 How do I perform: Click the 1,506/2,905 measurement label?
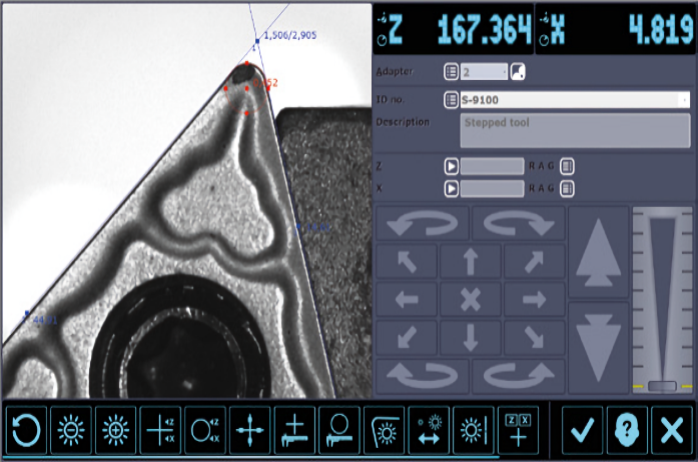(x=290, y=35)
